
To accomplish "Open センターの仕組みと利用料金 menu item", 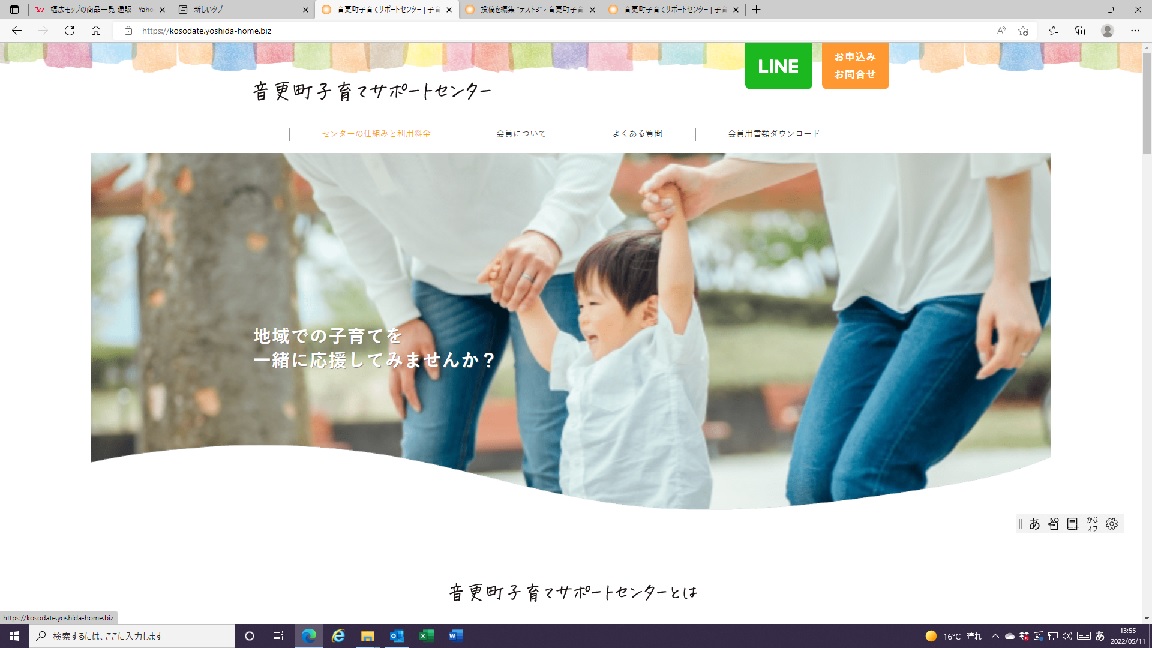I will pyautogui.click(x=376, y=134).
